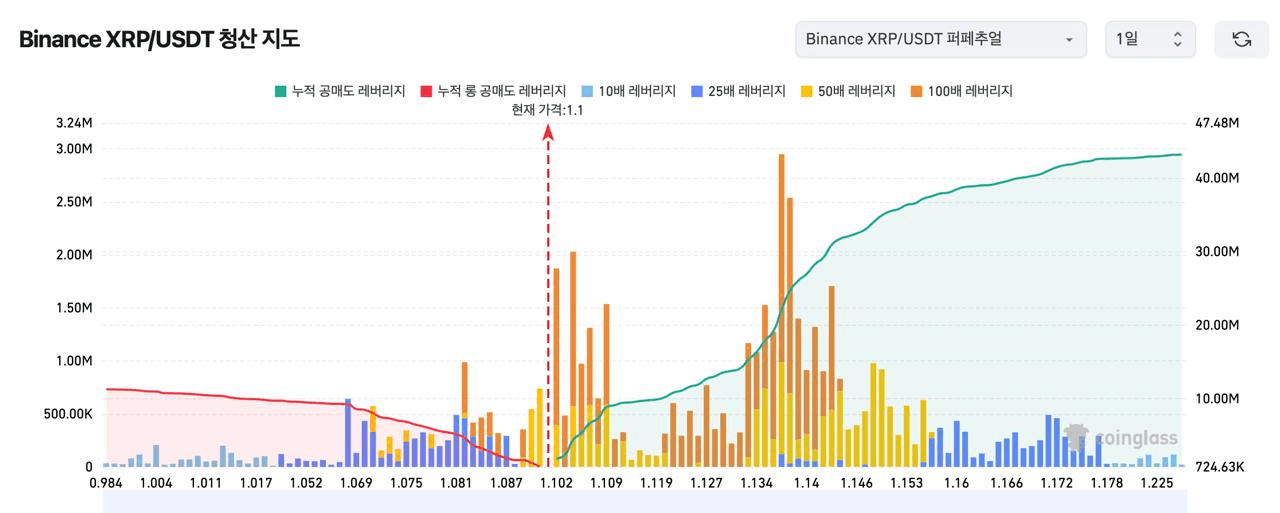Open the Binance XRP/USDT 퍼페추얼 dropdown
1280x513 pixels.
[x=940, y=39]
